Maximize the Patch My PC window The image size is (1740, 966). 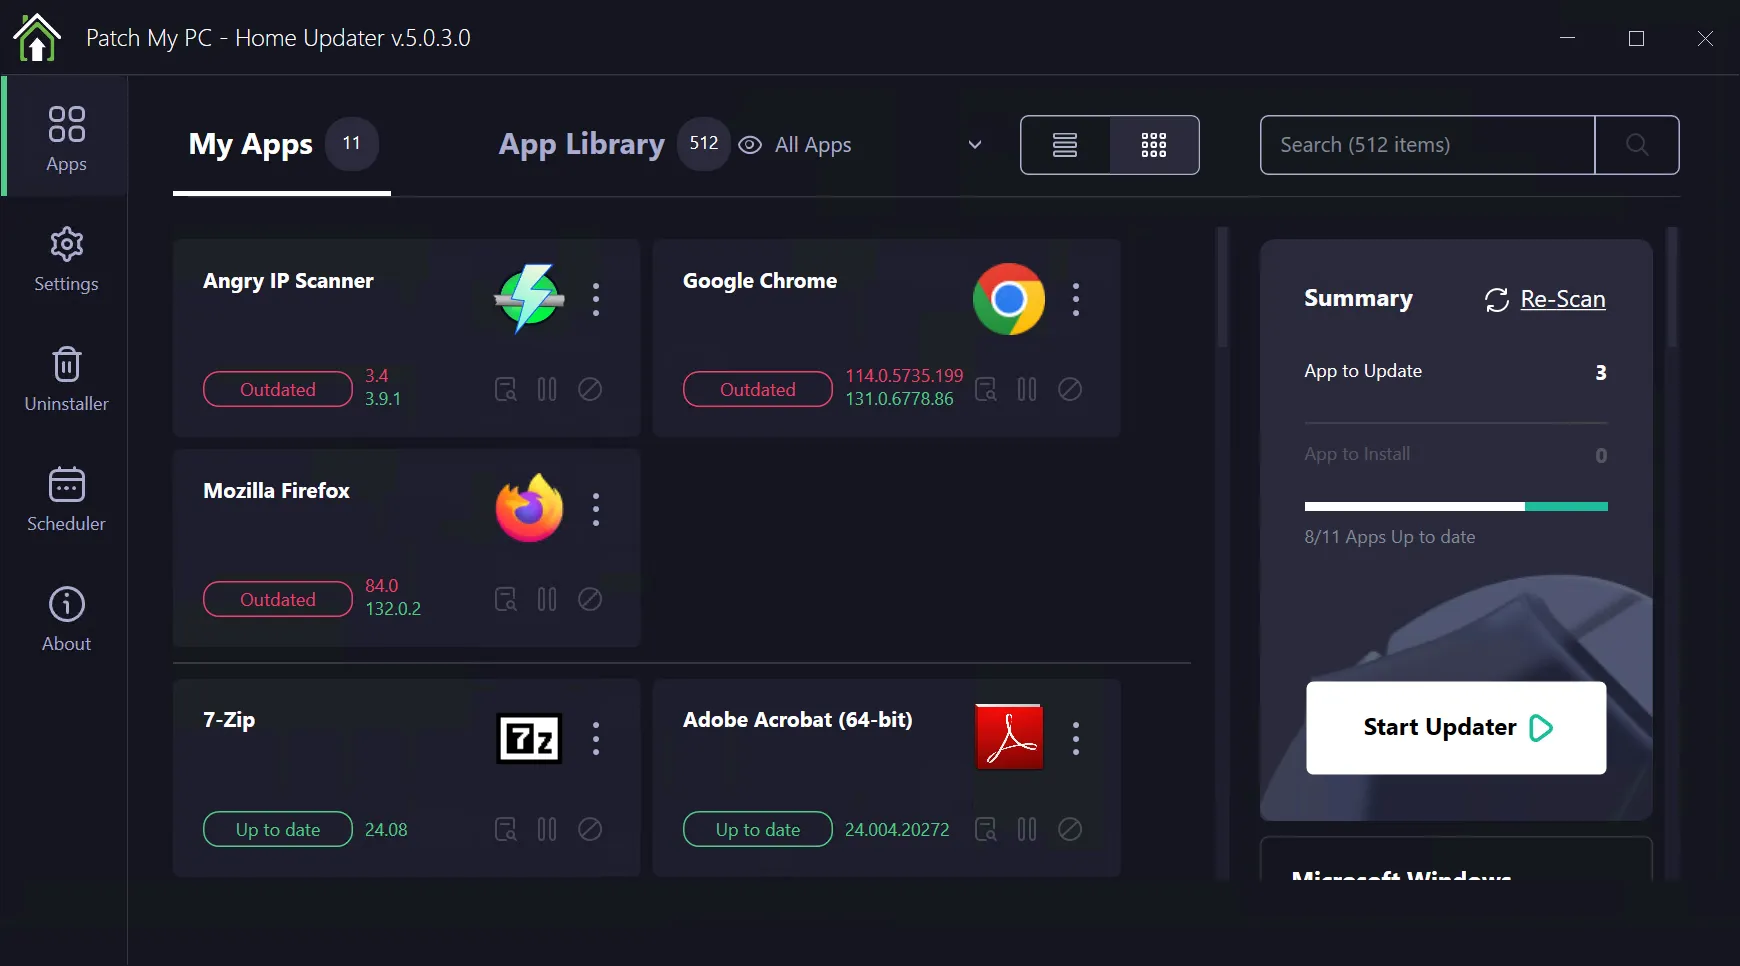click(1637, 38)
